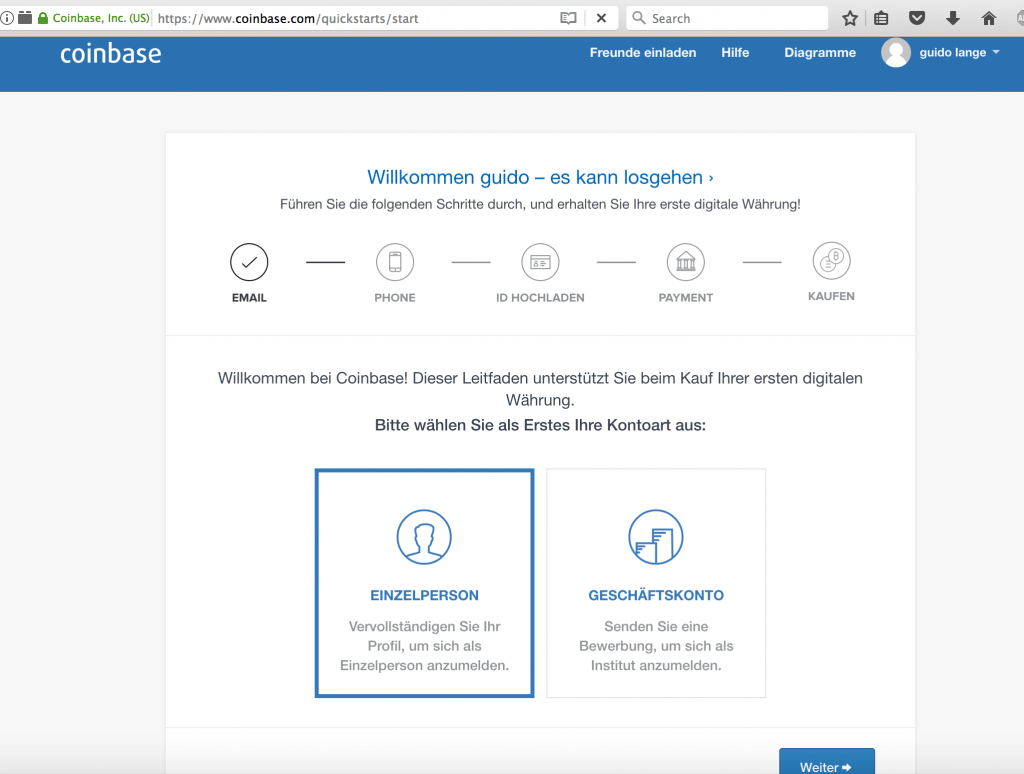This screenshot has width=1024, height=774.
Task: Click the Einzelperson person icon
Action: tap(424, 537)
